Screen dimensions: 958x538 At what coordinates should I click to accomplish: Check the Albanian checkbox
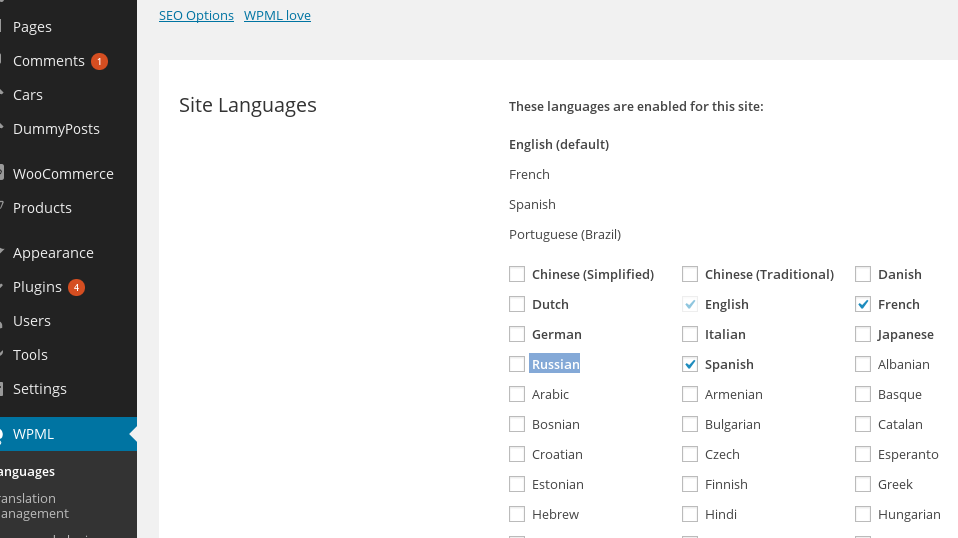click(x=863, y=364)
